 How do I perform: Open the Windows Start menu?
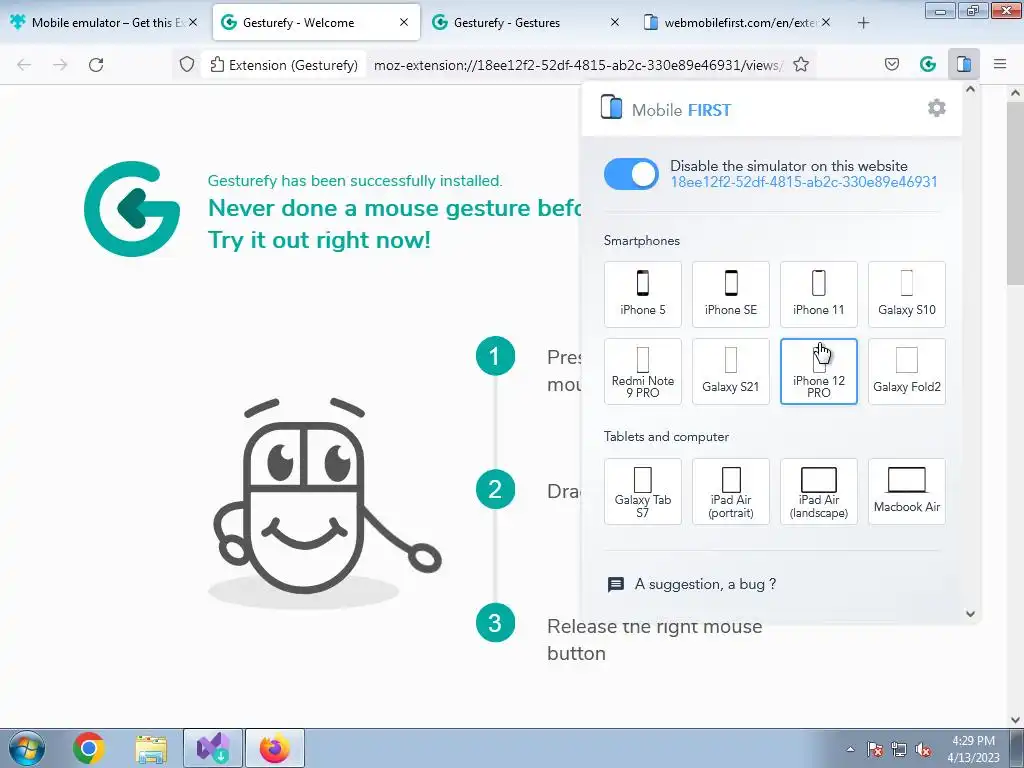(27, 748)
